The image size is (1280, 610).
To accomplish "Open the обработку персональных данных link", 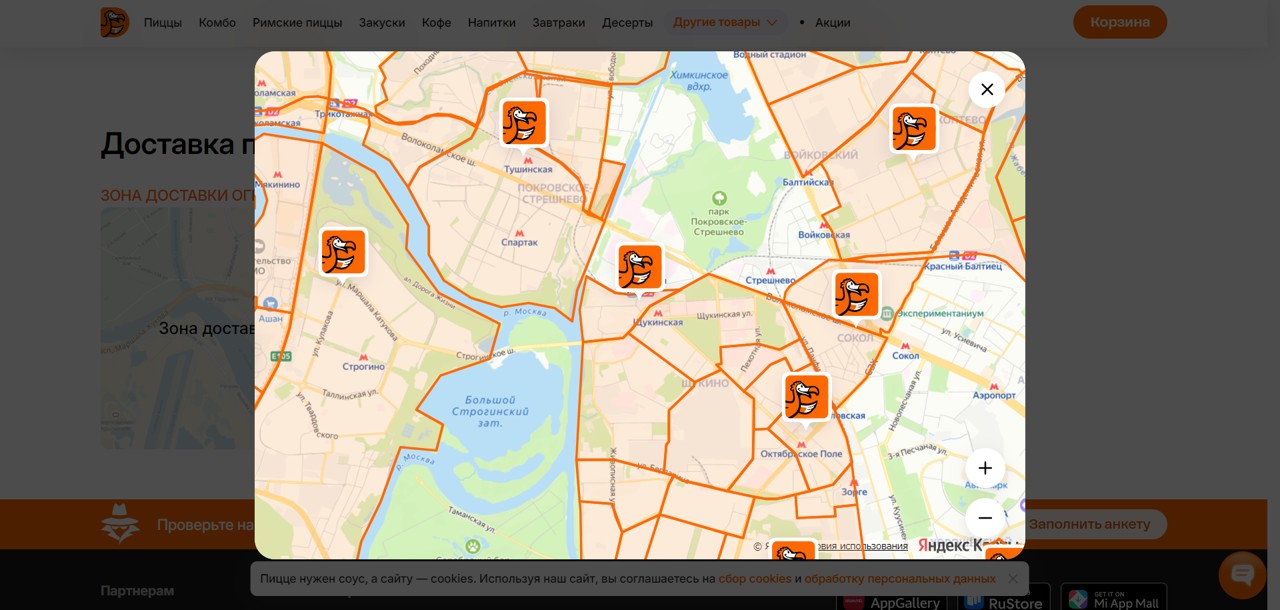I will click(x=900, y=579).
